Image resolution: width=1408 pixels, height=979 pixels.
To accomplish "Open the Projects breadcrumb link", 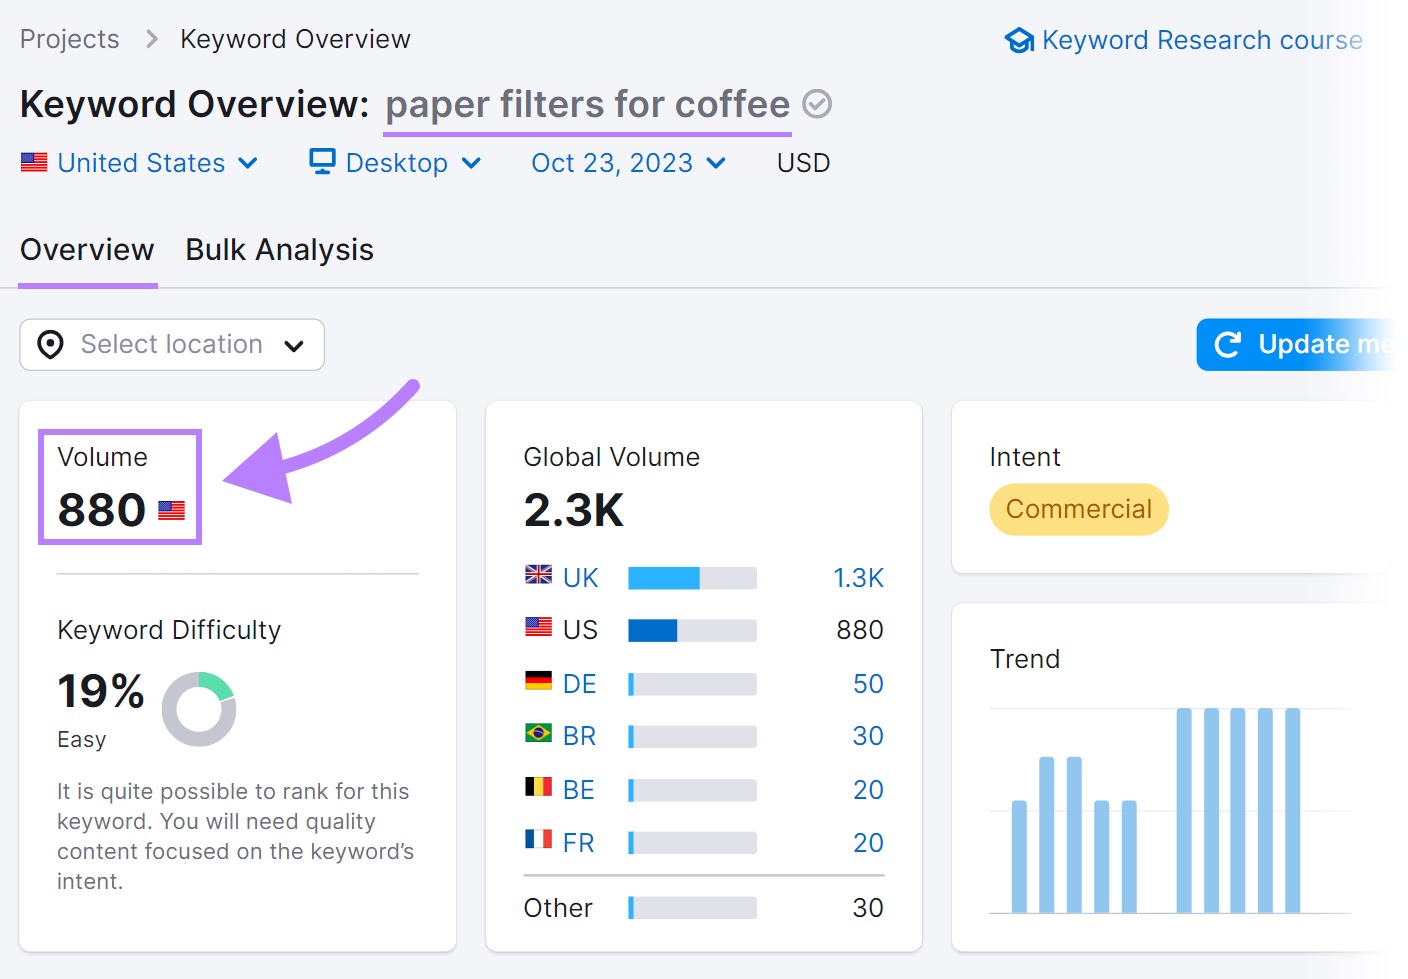I will pyautogui.click(x=69, y=38).
